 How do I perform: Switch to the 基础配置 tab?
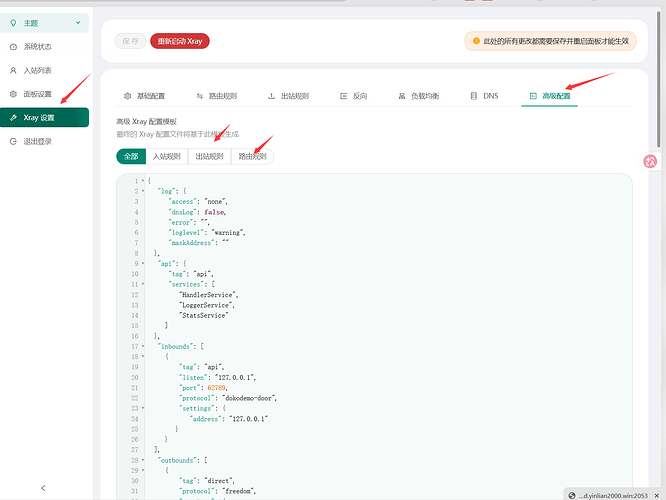[144, 96]
